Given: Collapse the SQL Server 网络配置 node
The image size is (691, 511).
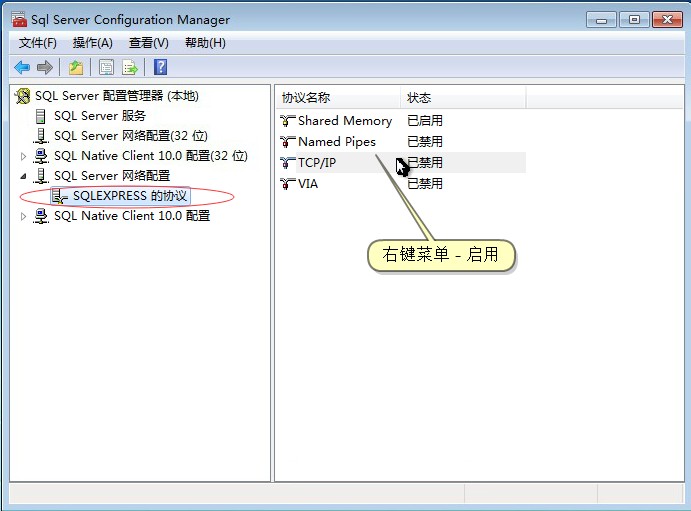Looking at the screenshot, I should [x=23, y=176].
